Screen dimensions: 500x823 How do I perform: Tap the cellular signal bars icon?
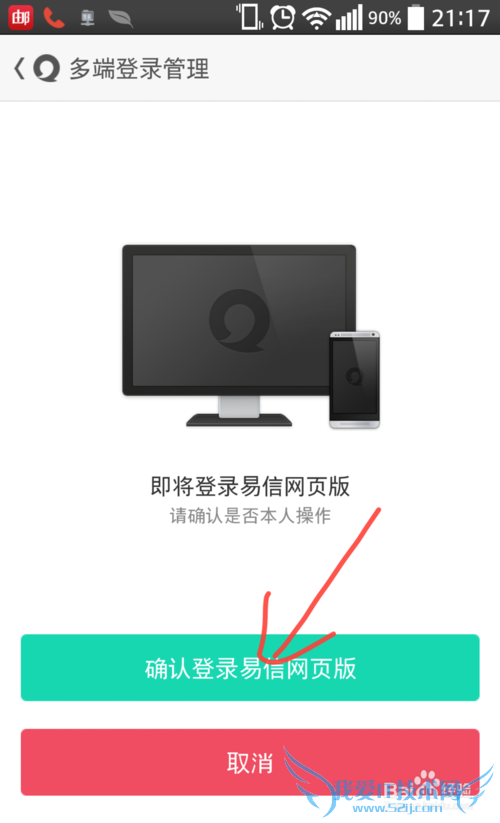point(349,17)
